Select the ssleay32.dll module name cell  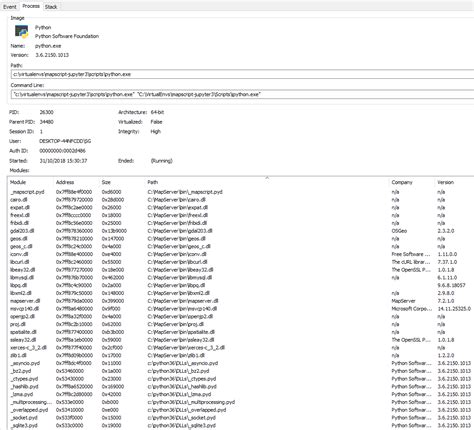tap(23, 340)
